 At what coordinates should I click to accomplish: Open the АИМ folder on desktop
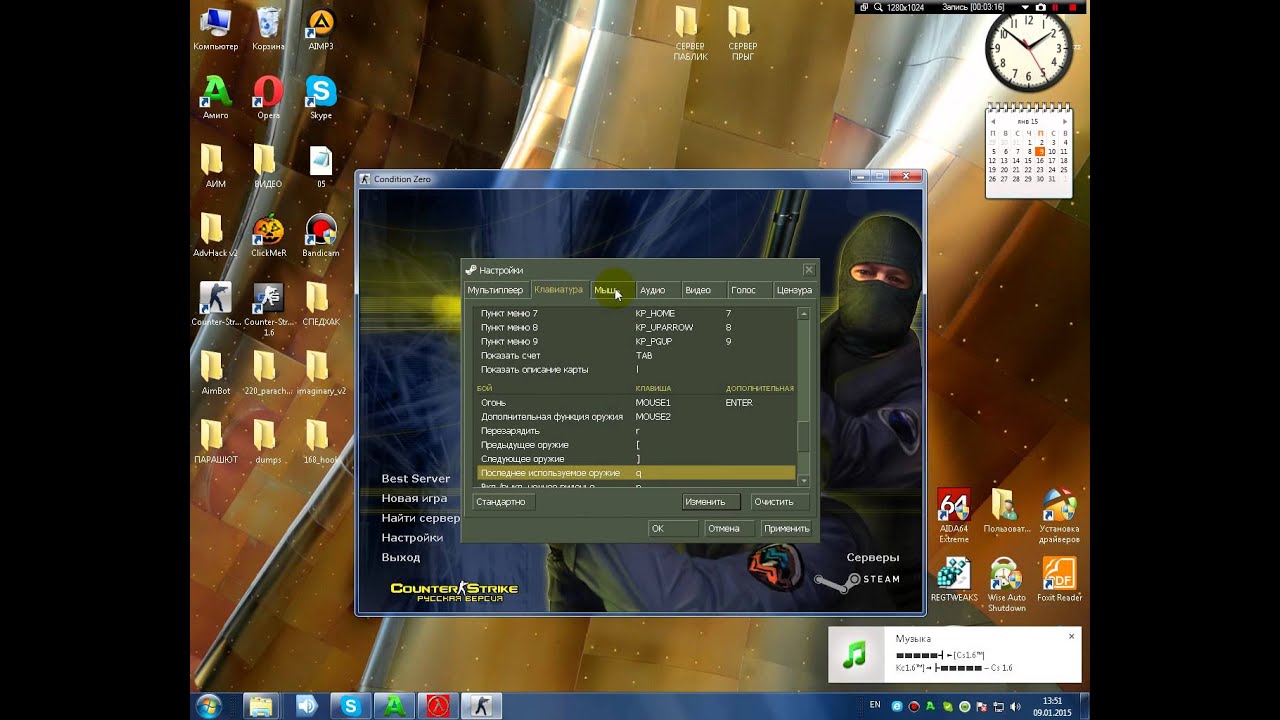pyautogui.click(x=215, y=166)
